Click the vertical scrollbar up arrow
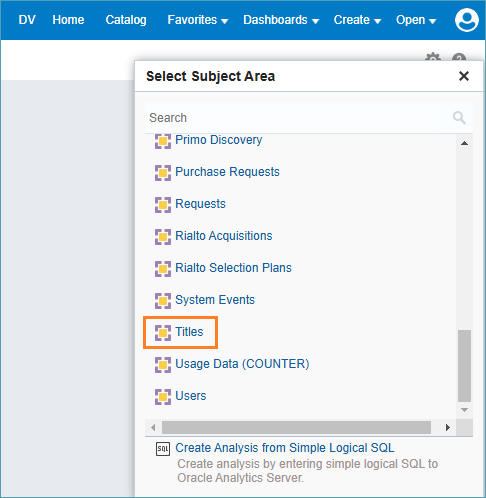Viewport: 486px width, 498px height. 464,143
